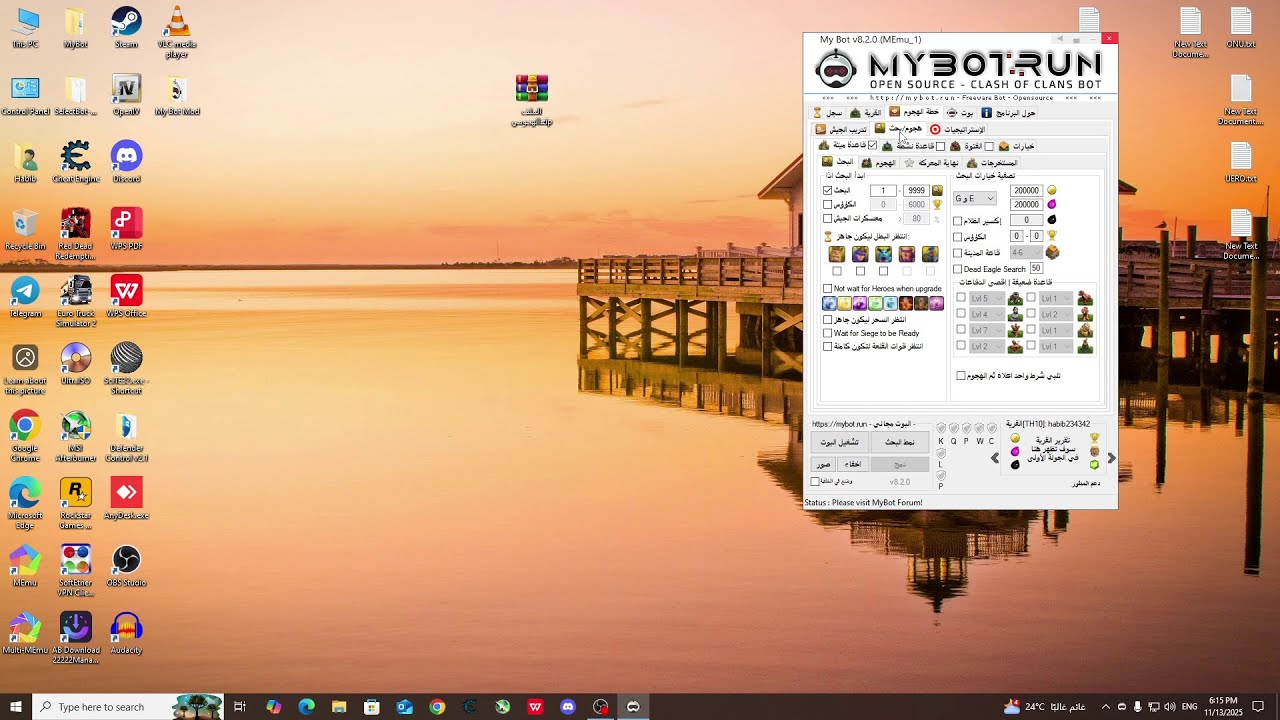
Task: Select the Euro Truck Simulator 2 icon
Action: 76,302
